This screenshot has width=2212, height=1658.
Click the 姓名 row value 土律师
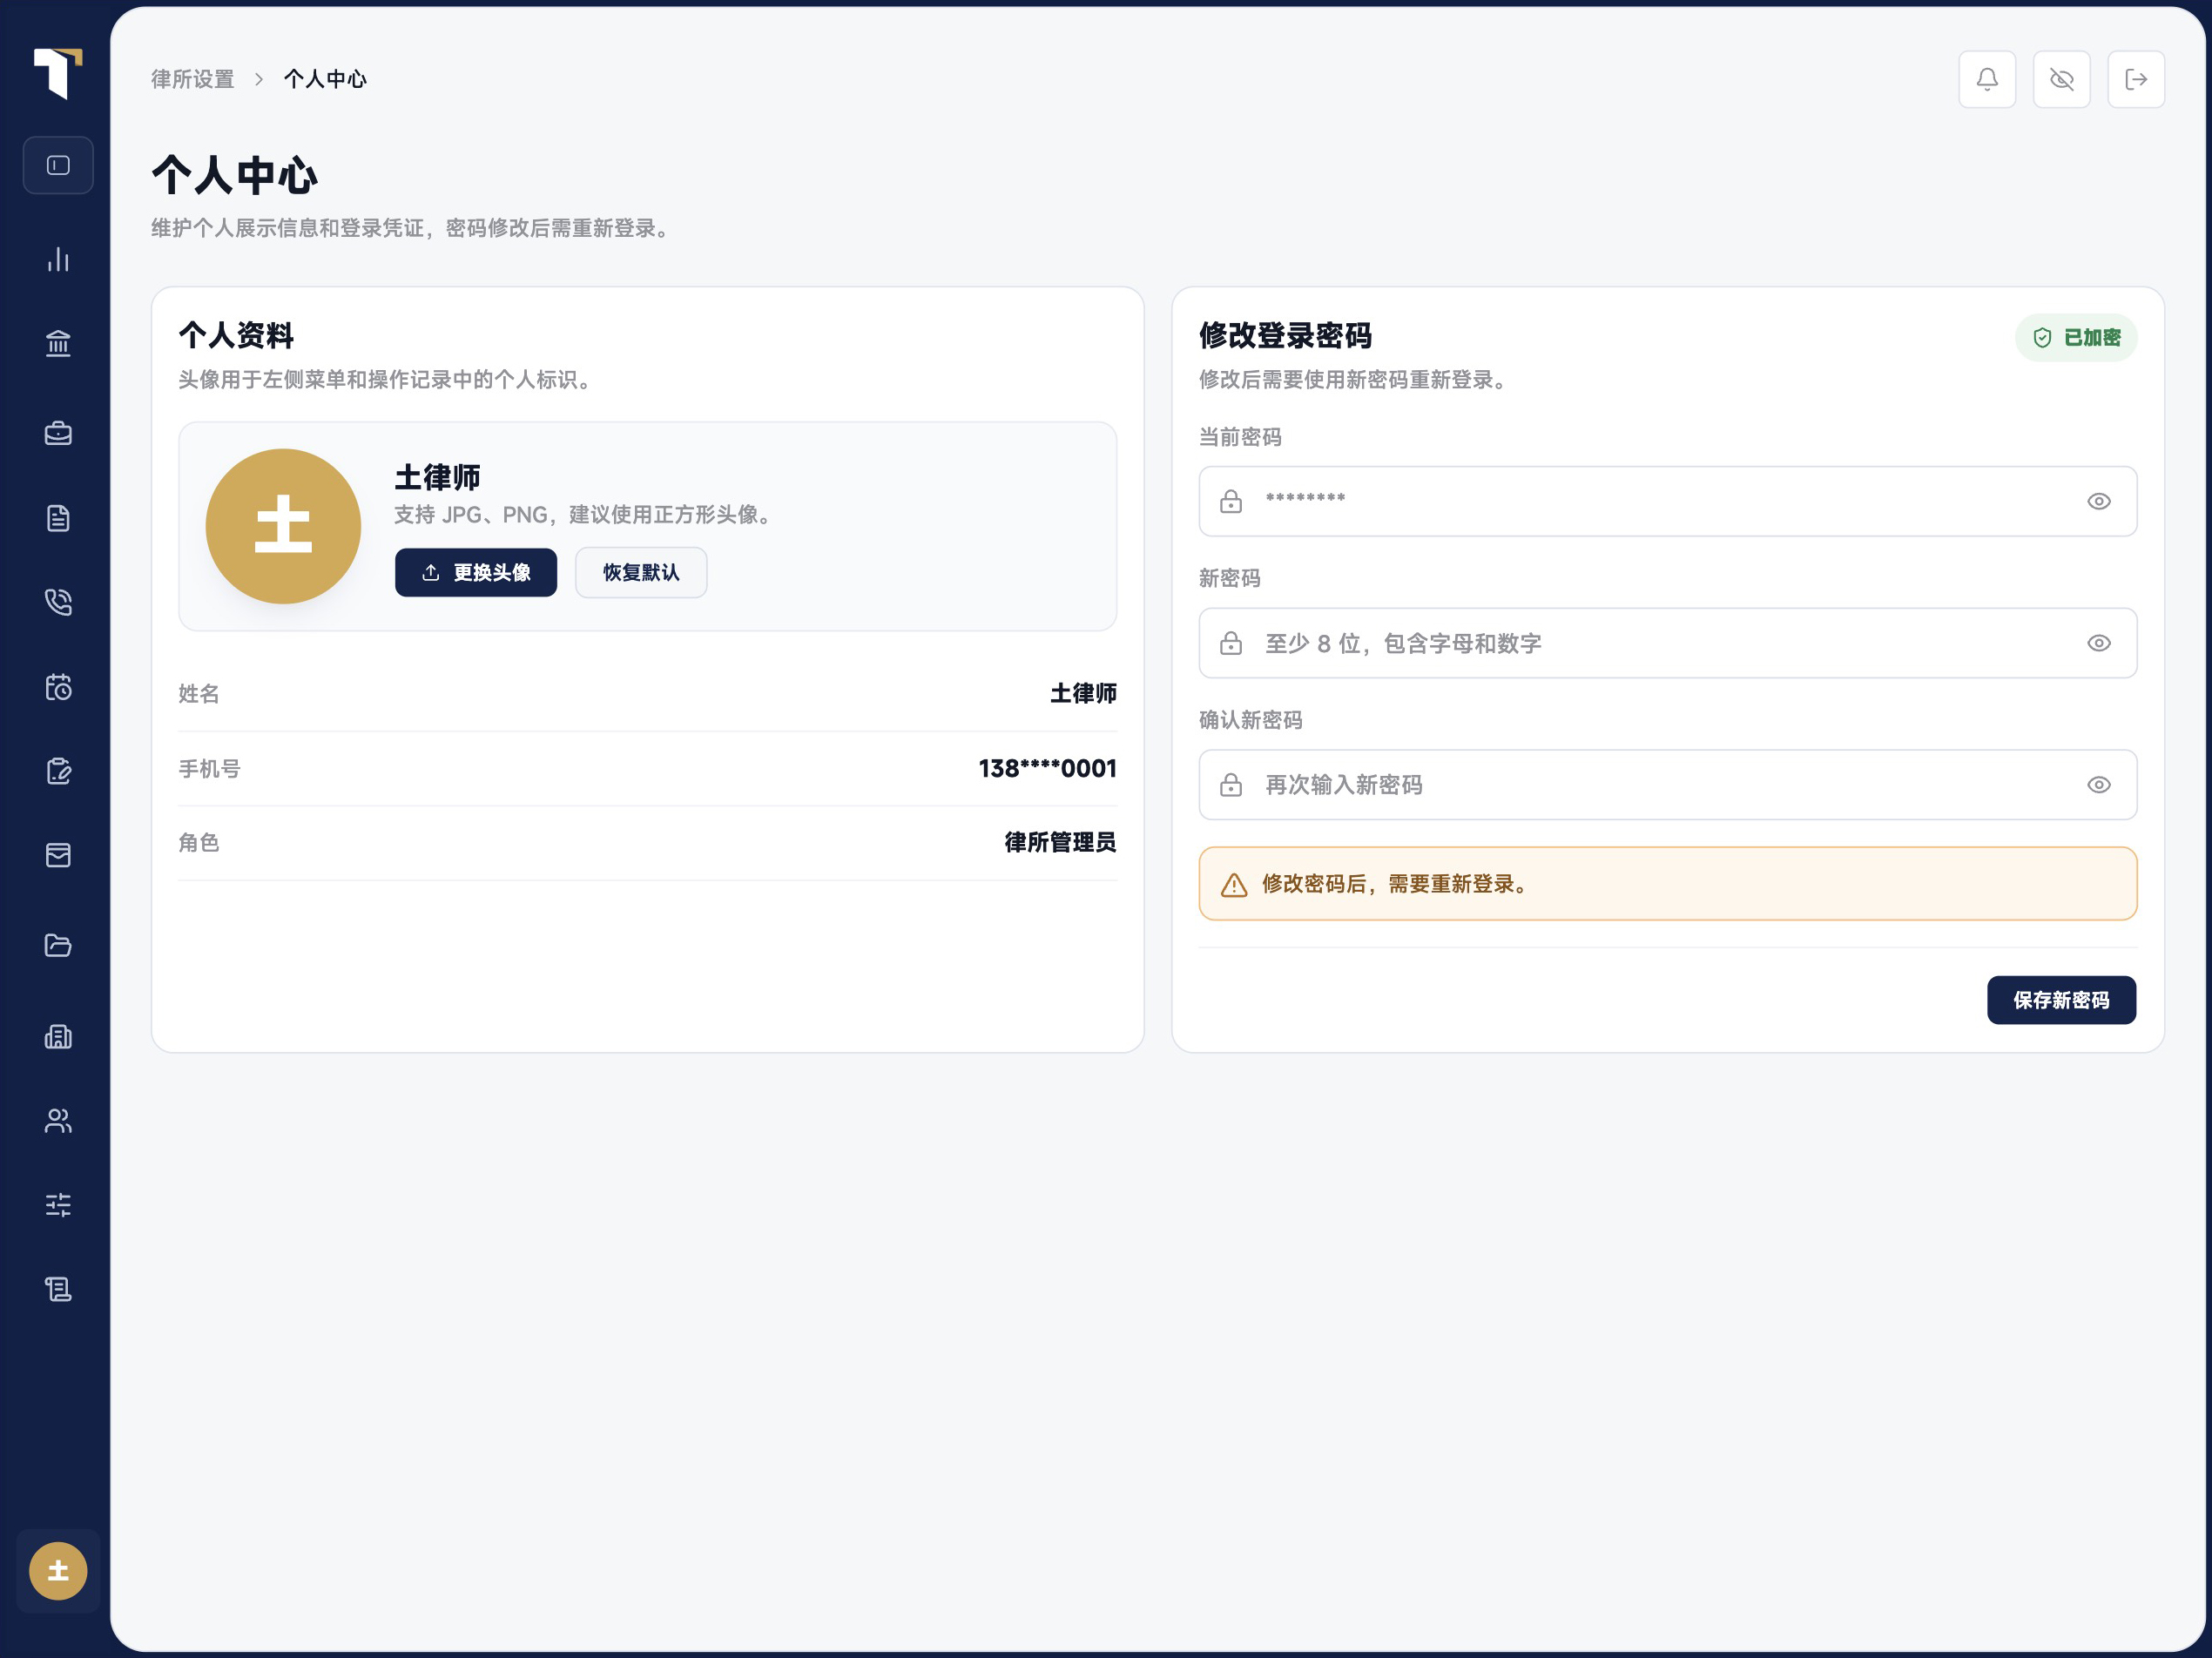1083,693
